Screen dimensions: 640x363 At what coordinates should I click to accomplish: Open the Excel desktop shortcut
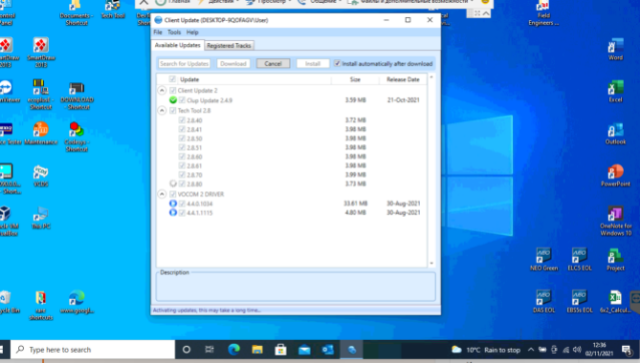pyautogui.click(x=616, y=91)
